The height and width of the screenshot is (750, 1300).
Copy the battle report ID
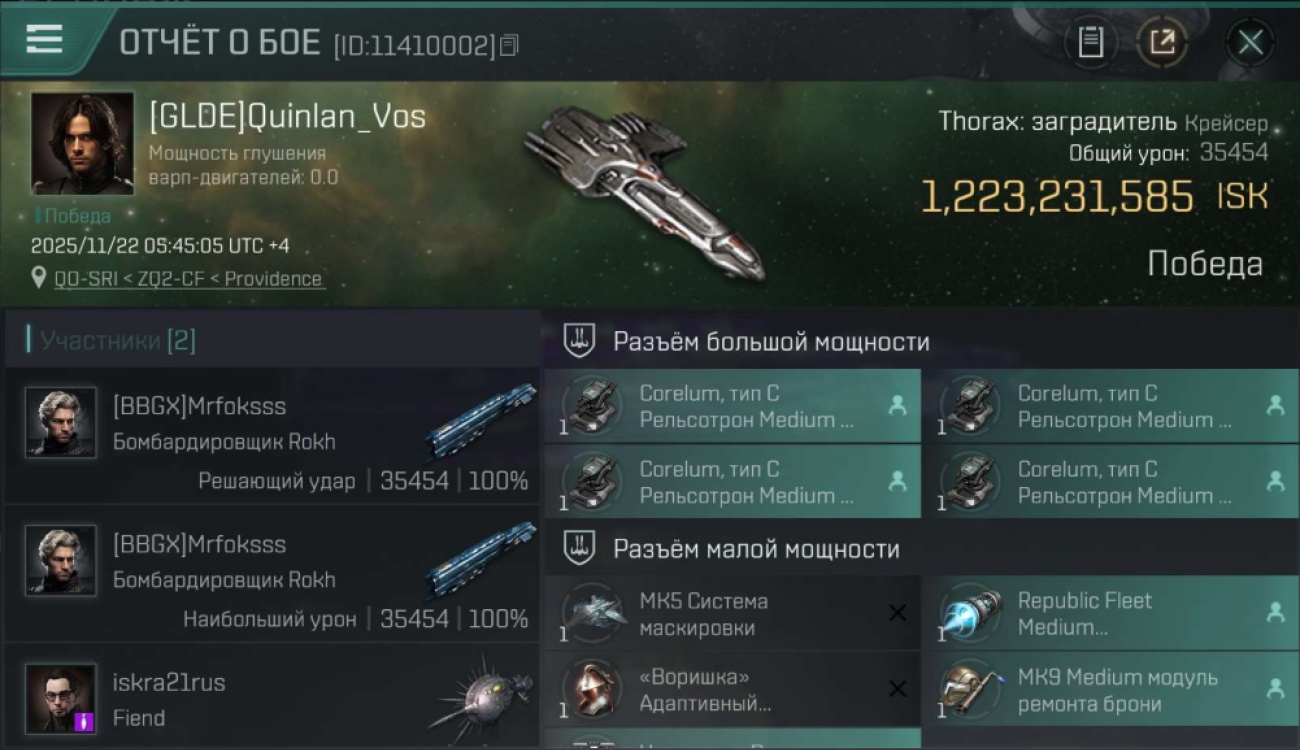[x=510, y=45]
